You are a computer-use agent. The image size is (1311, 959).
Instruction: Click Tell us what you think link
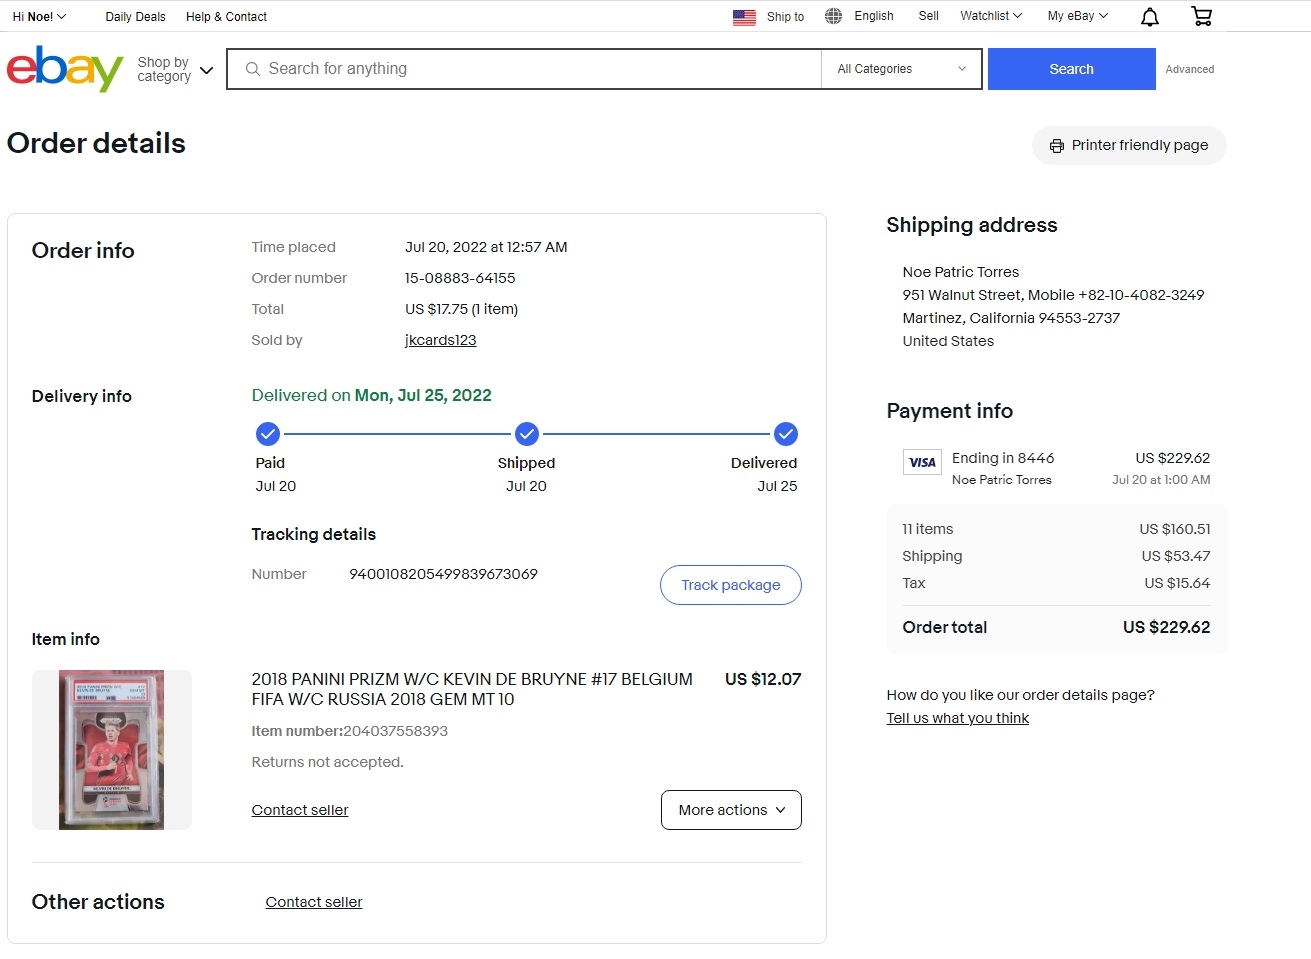point(958,718)
